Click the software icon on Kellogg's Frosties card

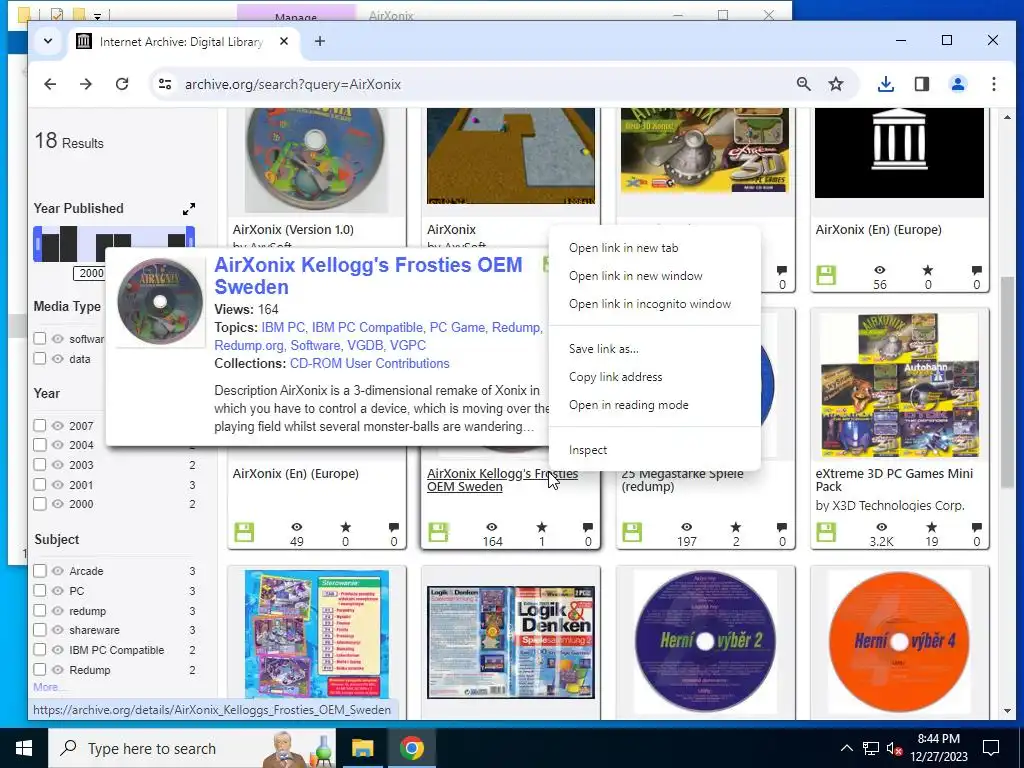(438, 532)
